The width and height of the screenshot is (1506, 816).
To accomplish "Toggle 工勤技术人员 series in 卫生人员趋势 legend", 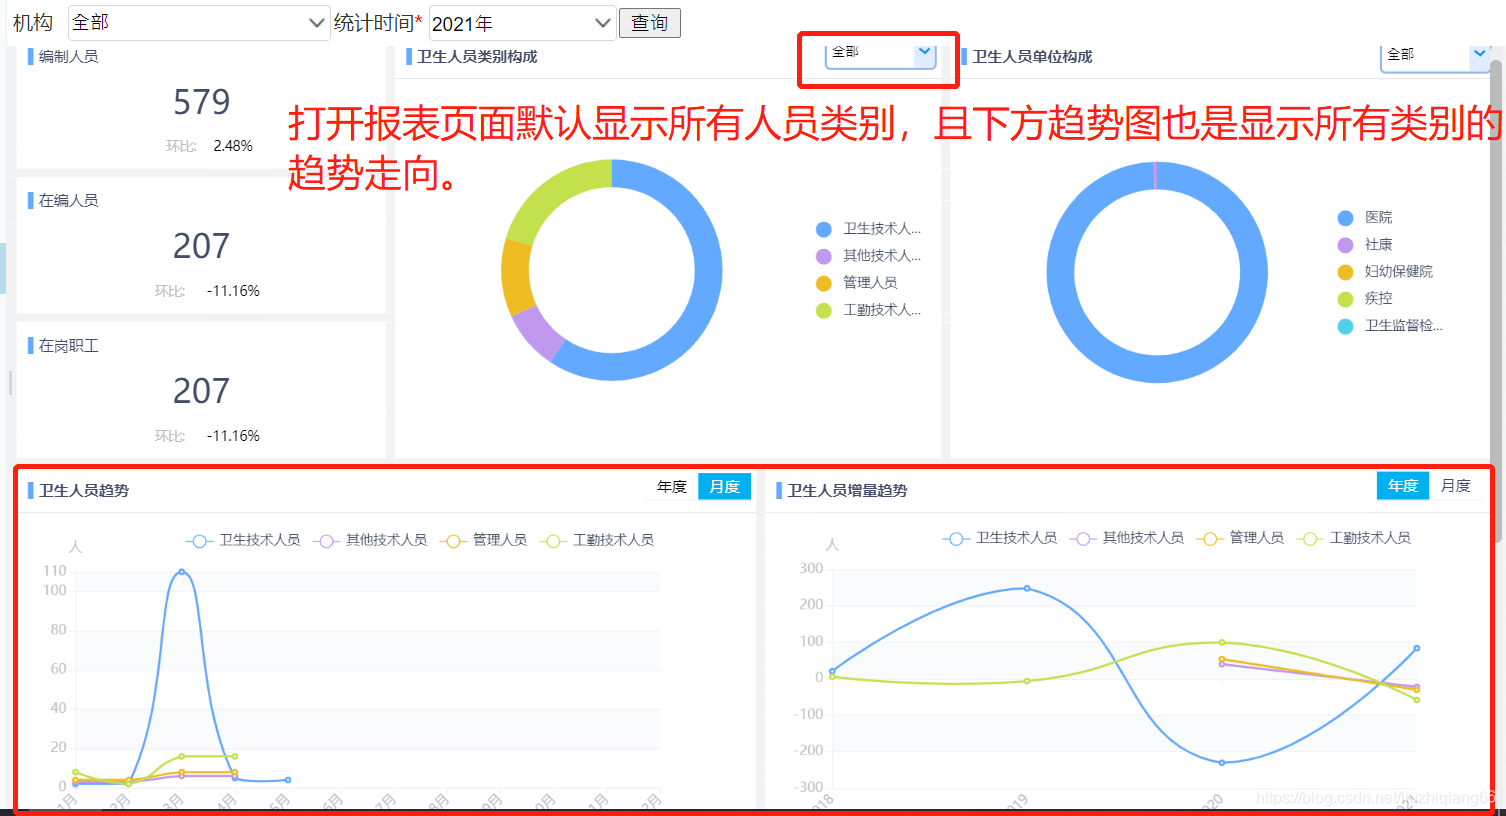I will point(597,540).
